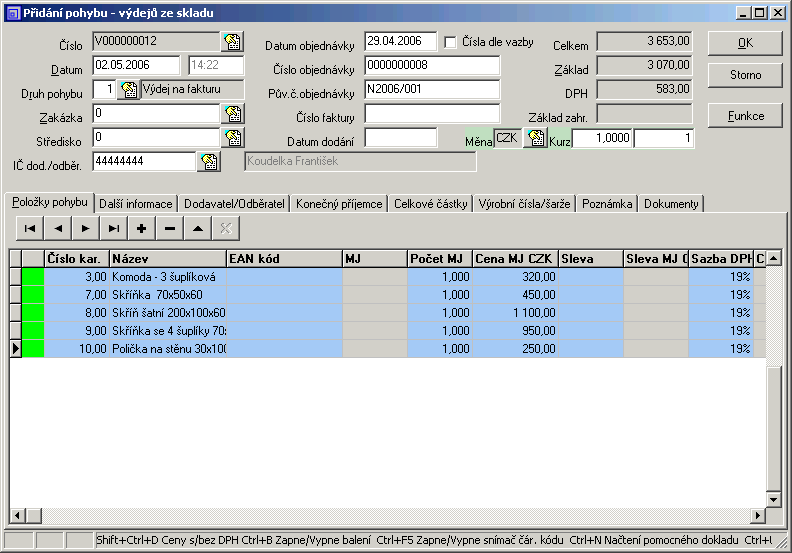792x553 pixels.
Task: Click row selector of Polička row
Action: click(16, 348)
